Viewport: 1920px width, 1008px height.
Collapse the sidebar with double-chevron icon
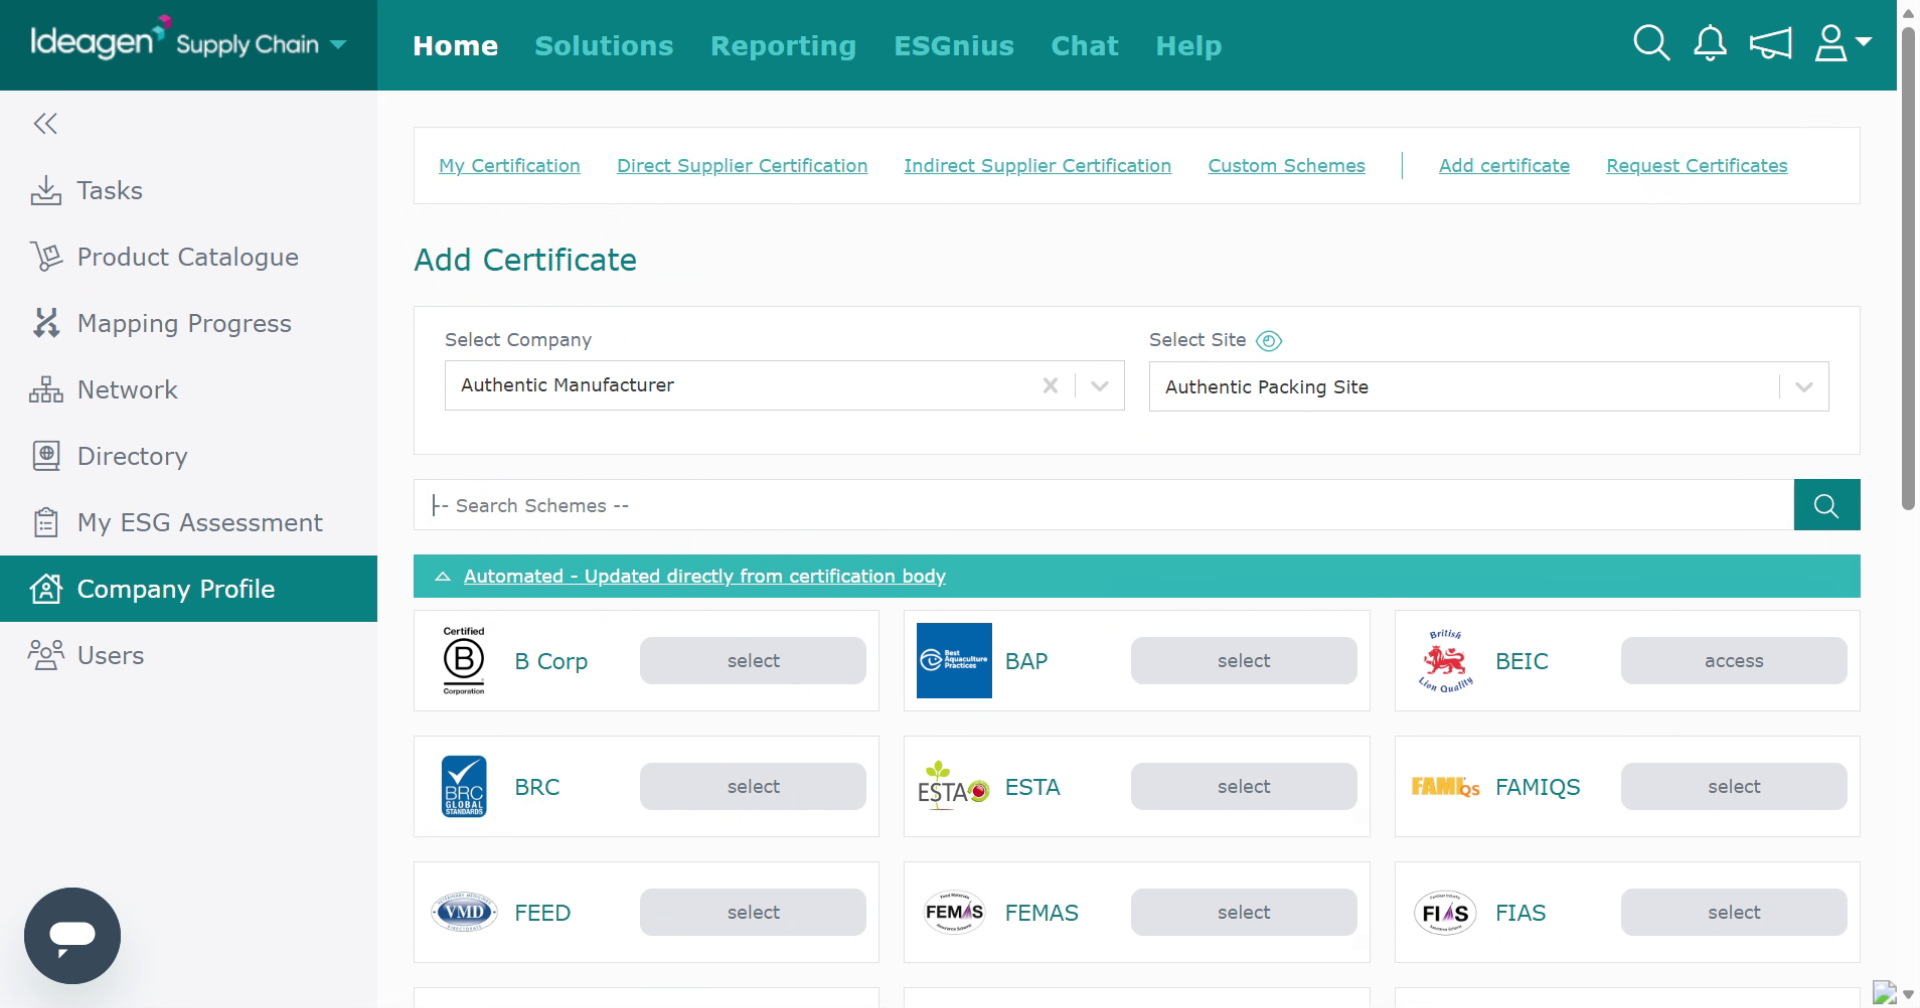coord(45,124)
